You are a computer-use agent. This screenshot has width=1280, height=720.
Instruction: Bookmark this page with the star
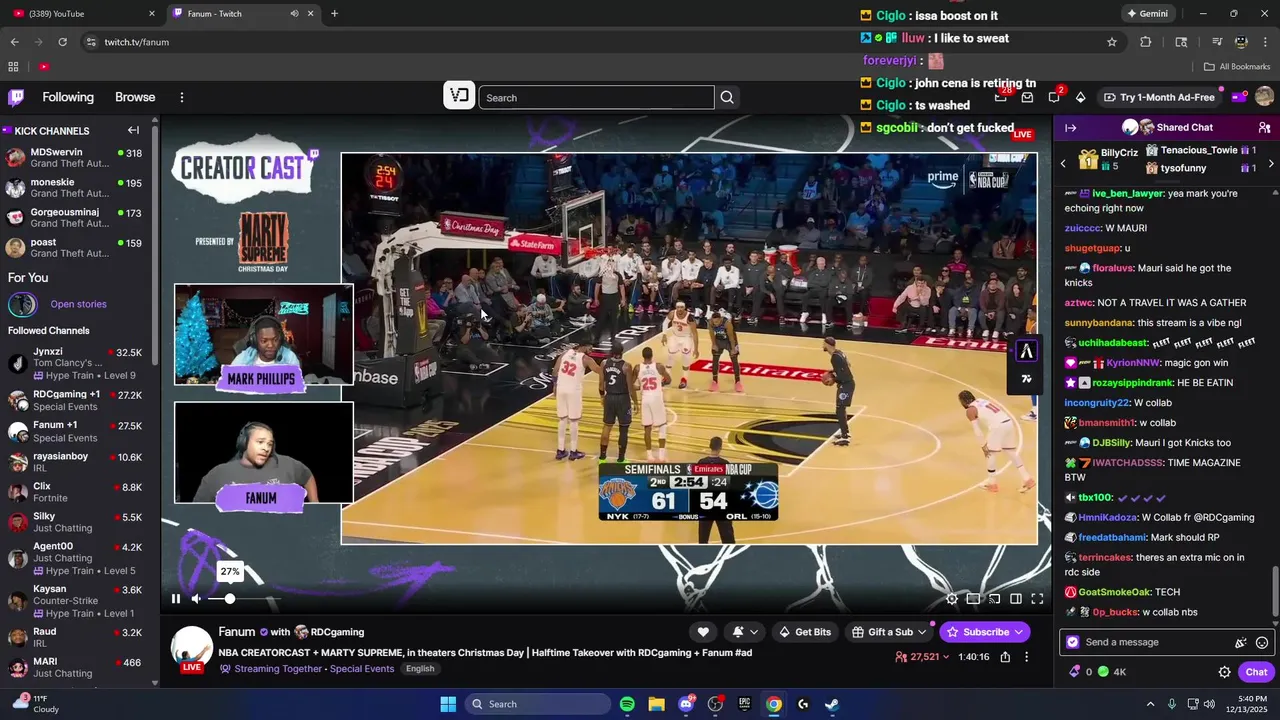click(1111, 42)
